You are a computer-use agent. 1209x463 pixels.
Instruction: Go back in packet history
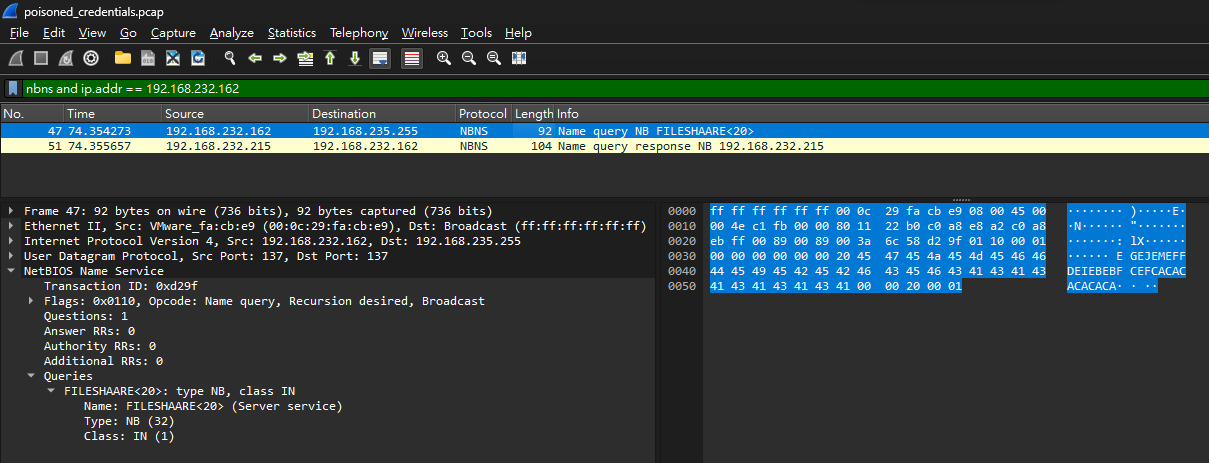pos(255,58)
